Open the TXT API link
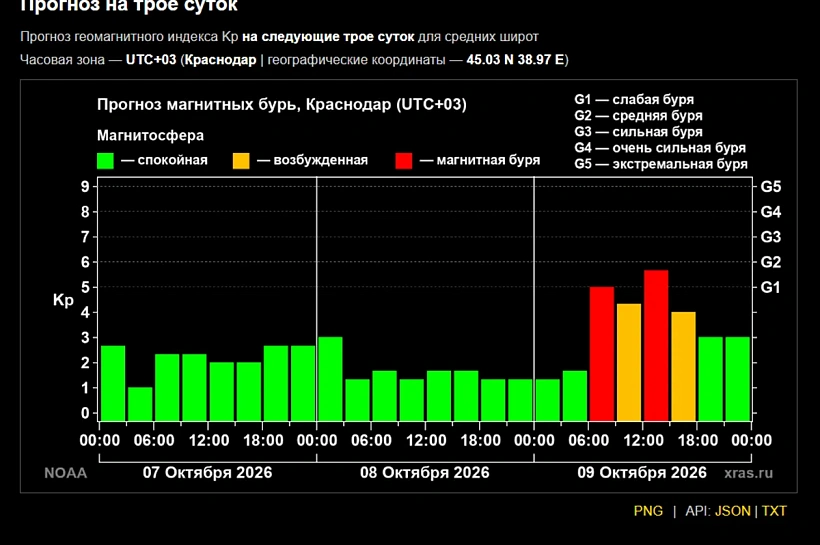This screenshot has width=820, height=545. [774, 511]
